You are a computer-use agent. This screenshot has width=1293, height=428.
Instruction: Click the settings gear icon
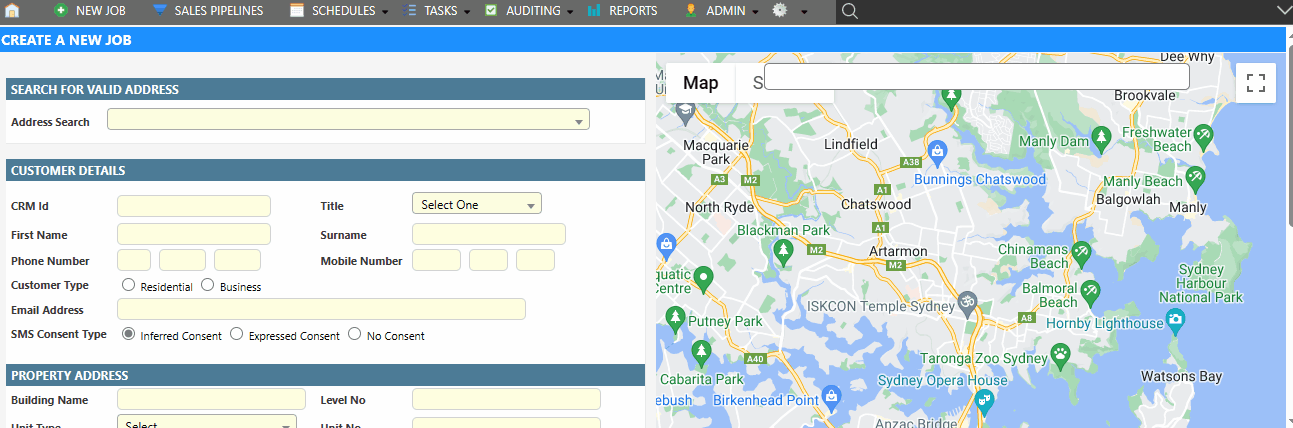tap(780, 11)
